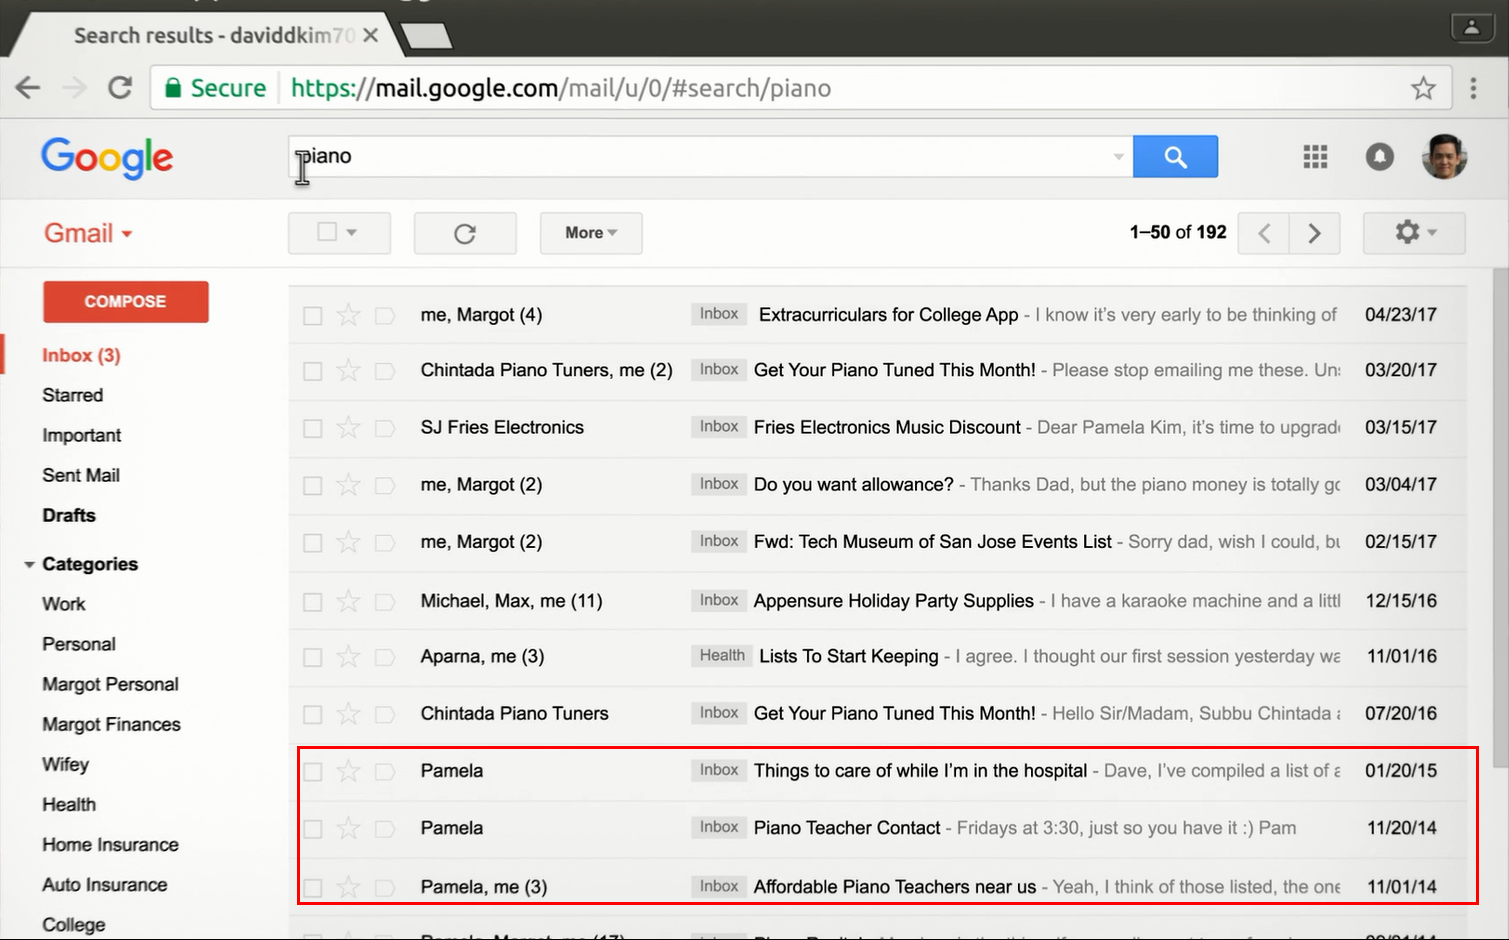Select the Fries Electronics Music Discount email checkbox
This screenshot has height=940, width=1509.
313,429
